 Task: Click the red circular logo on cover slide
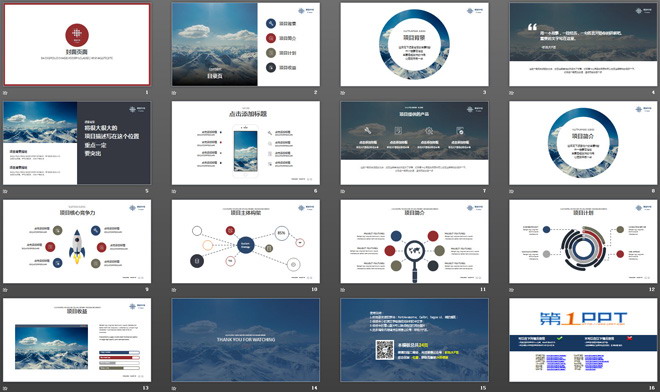pos(77,35)
